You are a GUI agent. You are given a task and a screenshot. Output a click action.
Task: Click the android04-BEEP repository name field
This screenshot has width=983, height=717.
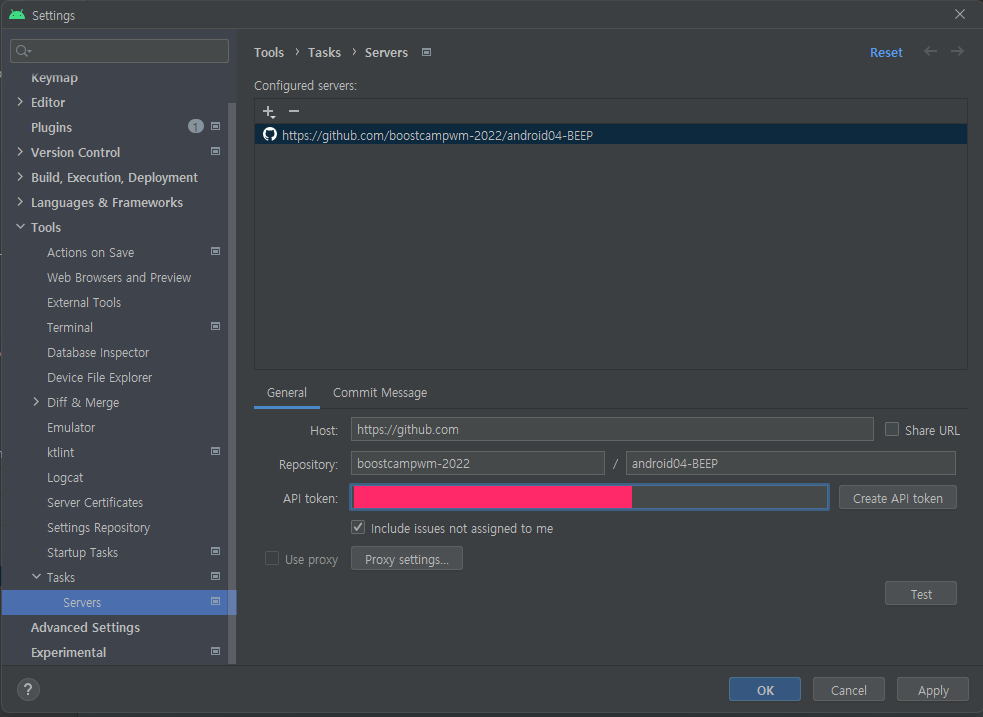791,463
